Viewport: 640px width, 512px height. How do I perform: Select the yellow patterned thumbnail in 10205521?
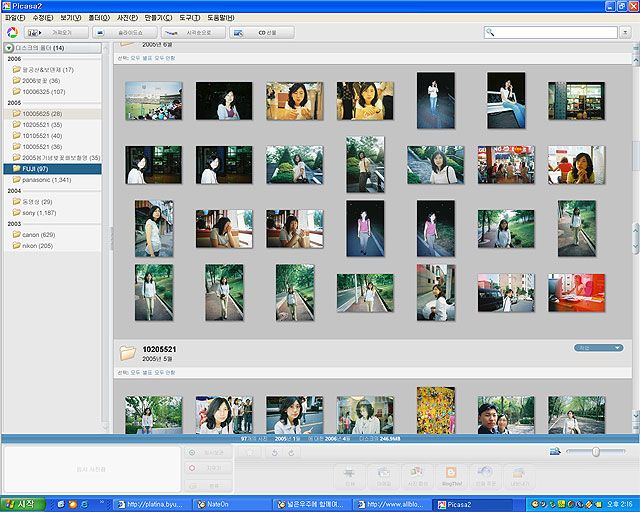pyautogui.click(x=436, y=410)
